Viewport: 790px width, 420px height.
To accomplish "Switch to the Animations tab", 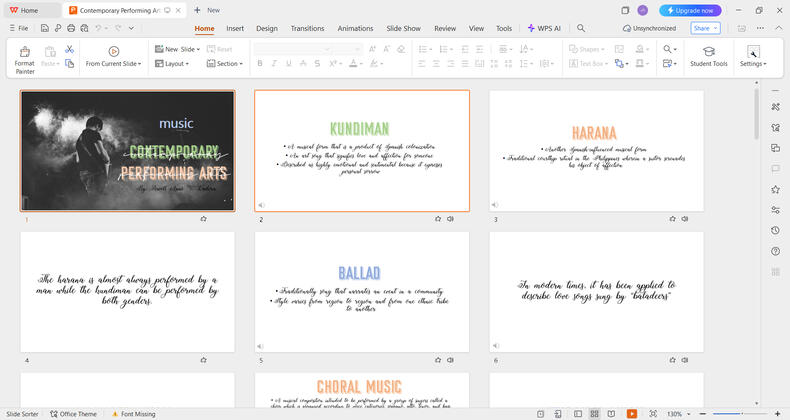I will pyautogui.click(x=355, y=28).
